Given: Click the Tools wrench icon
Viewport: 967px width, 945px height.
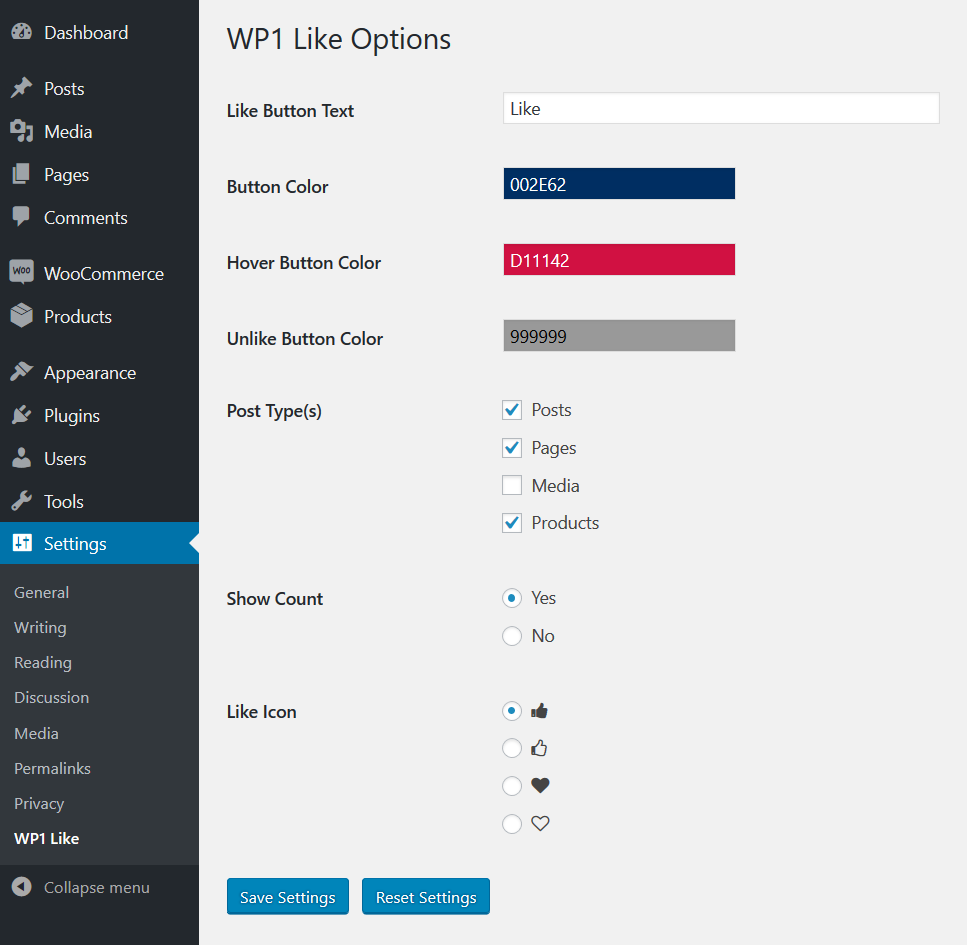Looking at the screenshot, I should (22, 501).
